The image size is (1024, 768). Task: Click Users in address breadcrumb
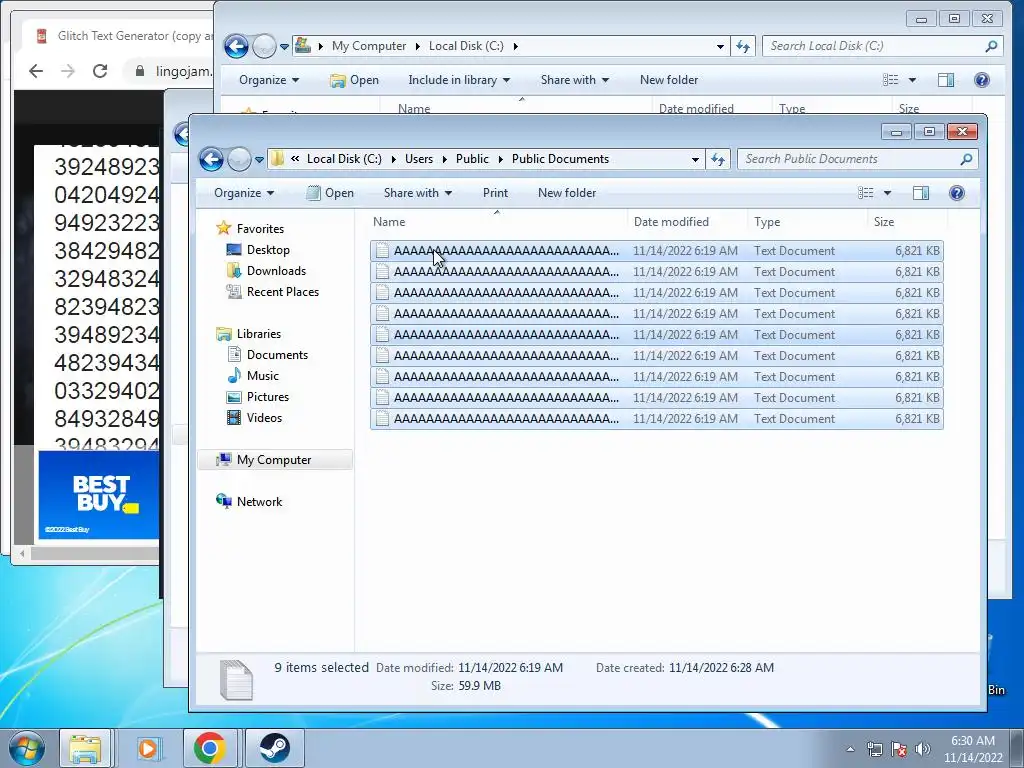click(x=419, y=159)
